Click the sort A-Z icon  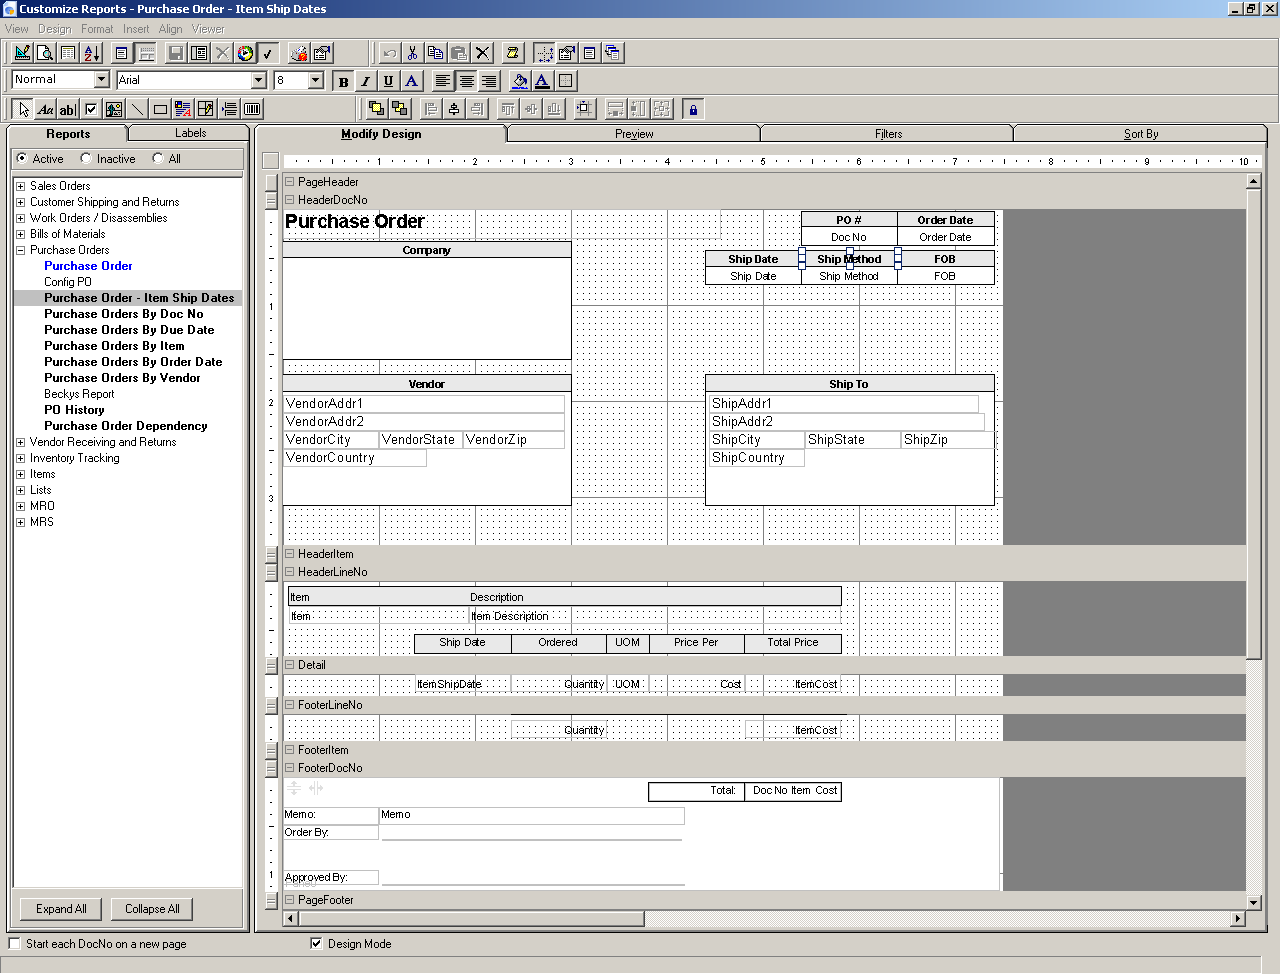coord(91,53)
